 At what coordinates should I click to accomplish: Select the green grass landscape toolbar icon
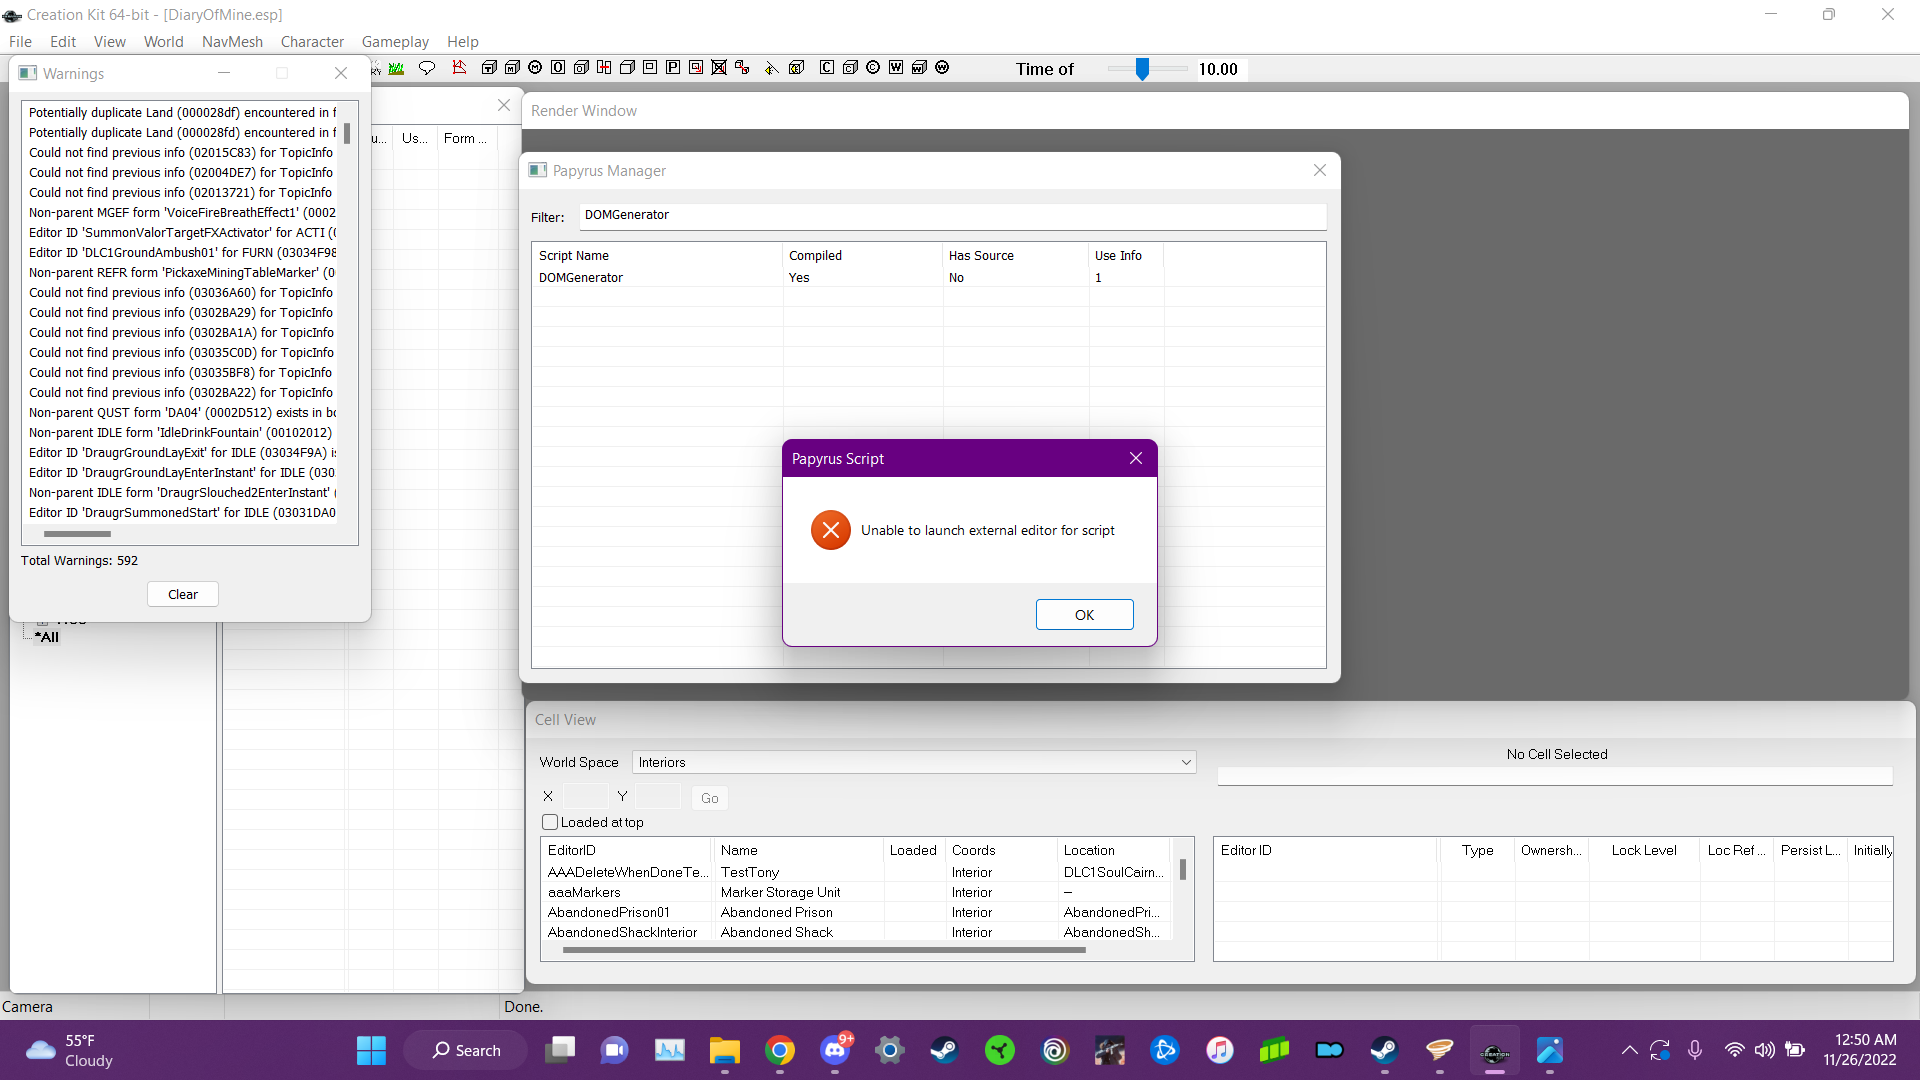click(397, 68)
